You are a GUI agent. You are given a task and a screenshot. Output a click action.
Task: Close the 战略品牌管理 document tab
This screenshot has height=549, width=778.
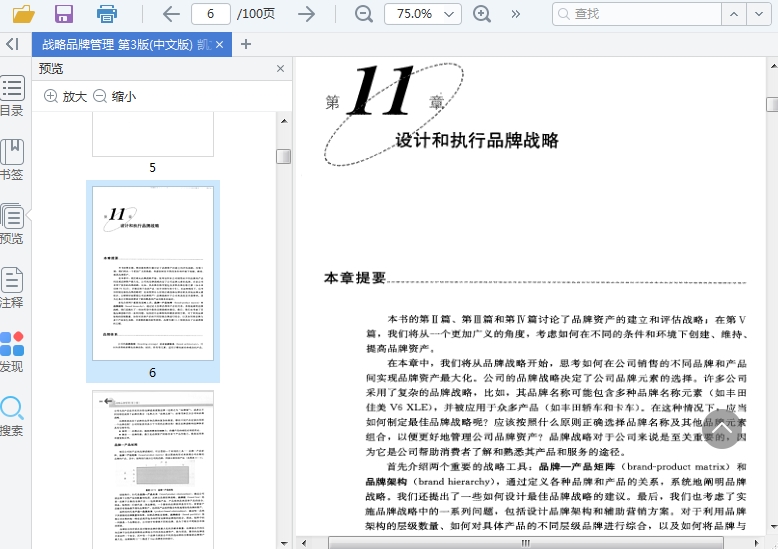(x=220, y=45)
